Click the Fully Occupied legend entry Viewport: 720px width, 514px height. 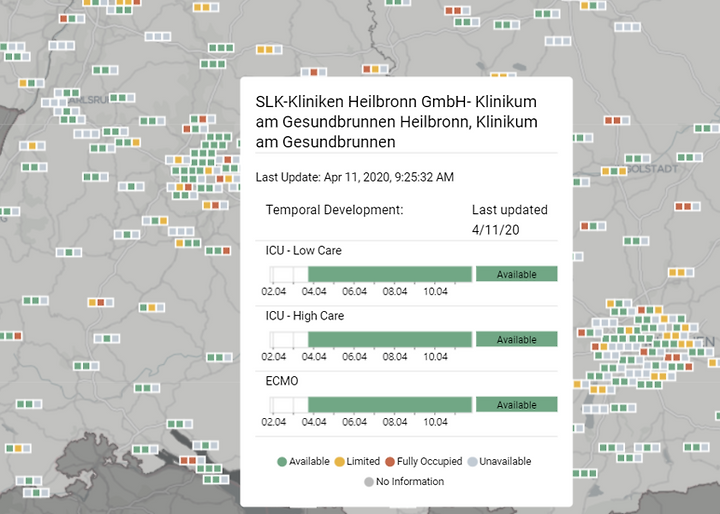pos(423,461)
